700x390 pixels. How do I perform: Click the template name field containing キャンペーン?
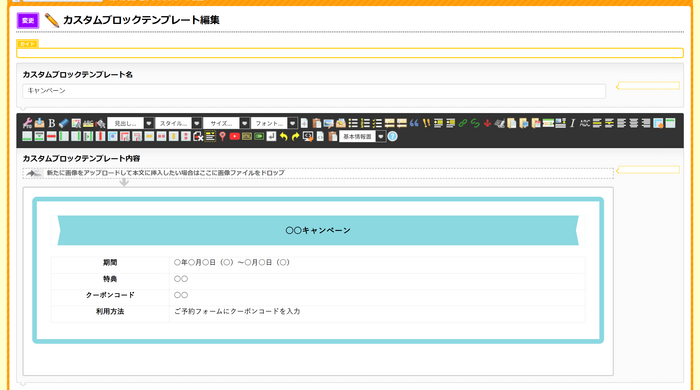[x=314, y=91]
